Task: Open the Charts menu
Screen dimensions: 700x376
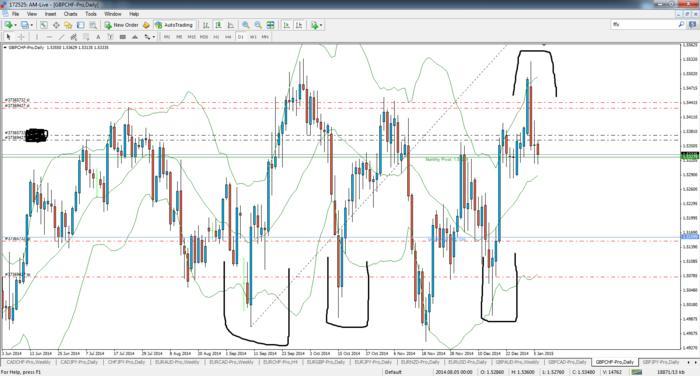Action: 71,14
